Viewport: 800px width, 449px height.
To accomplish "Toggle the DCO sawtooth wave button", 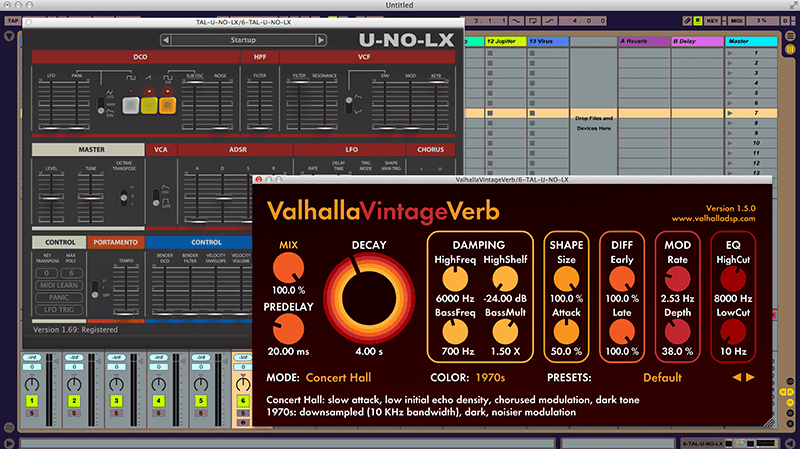I will (149, 105).
